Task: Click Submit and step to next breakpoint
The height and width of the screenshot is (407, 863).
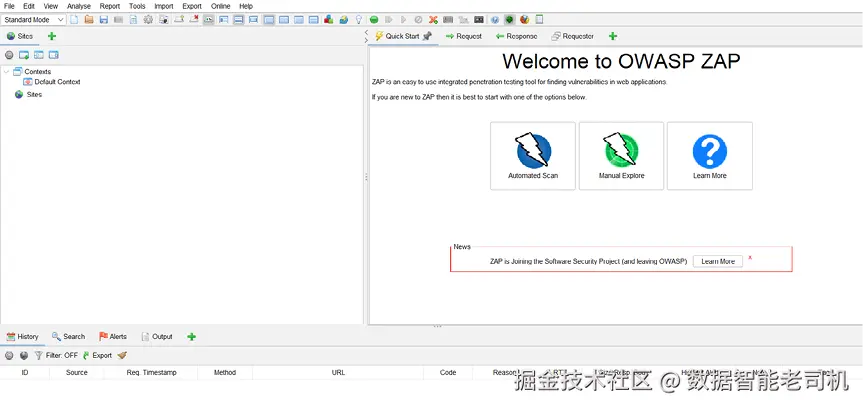Action: click(389, 20)
